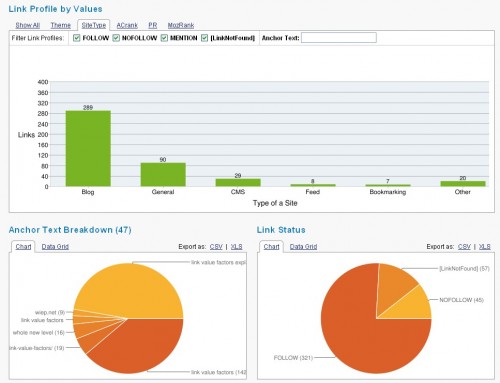Open the MozRank tab
The image size is (500, 383).
point(181,25)
